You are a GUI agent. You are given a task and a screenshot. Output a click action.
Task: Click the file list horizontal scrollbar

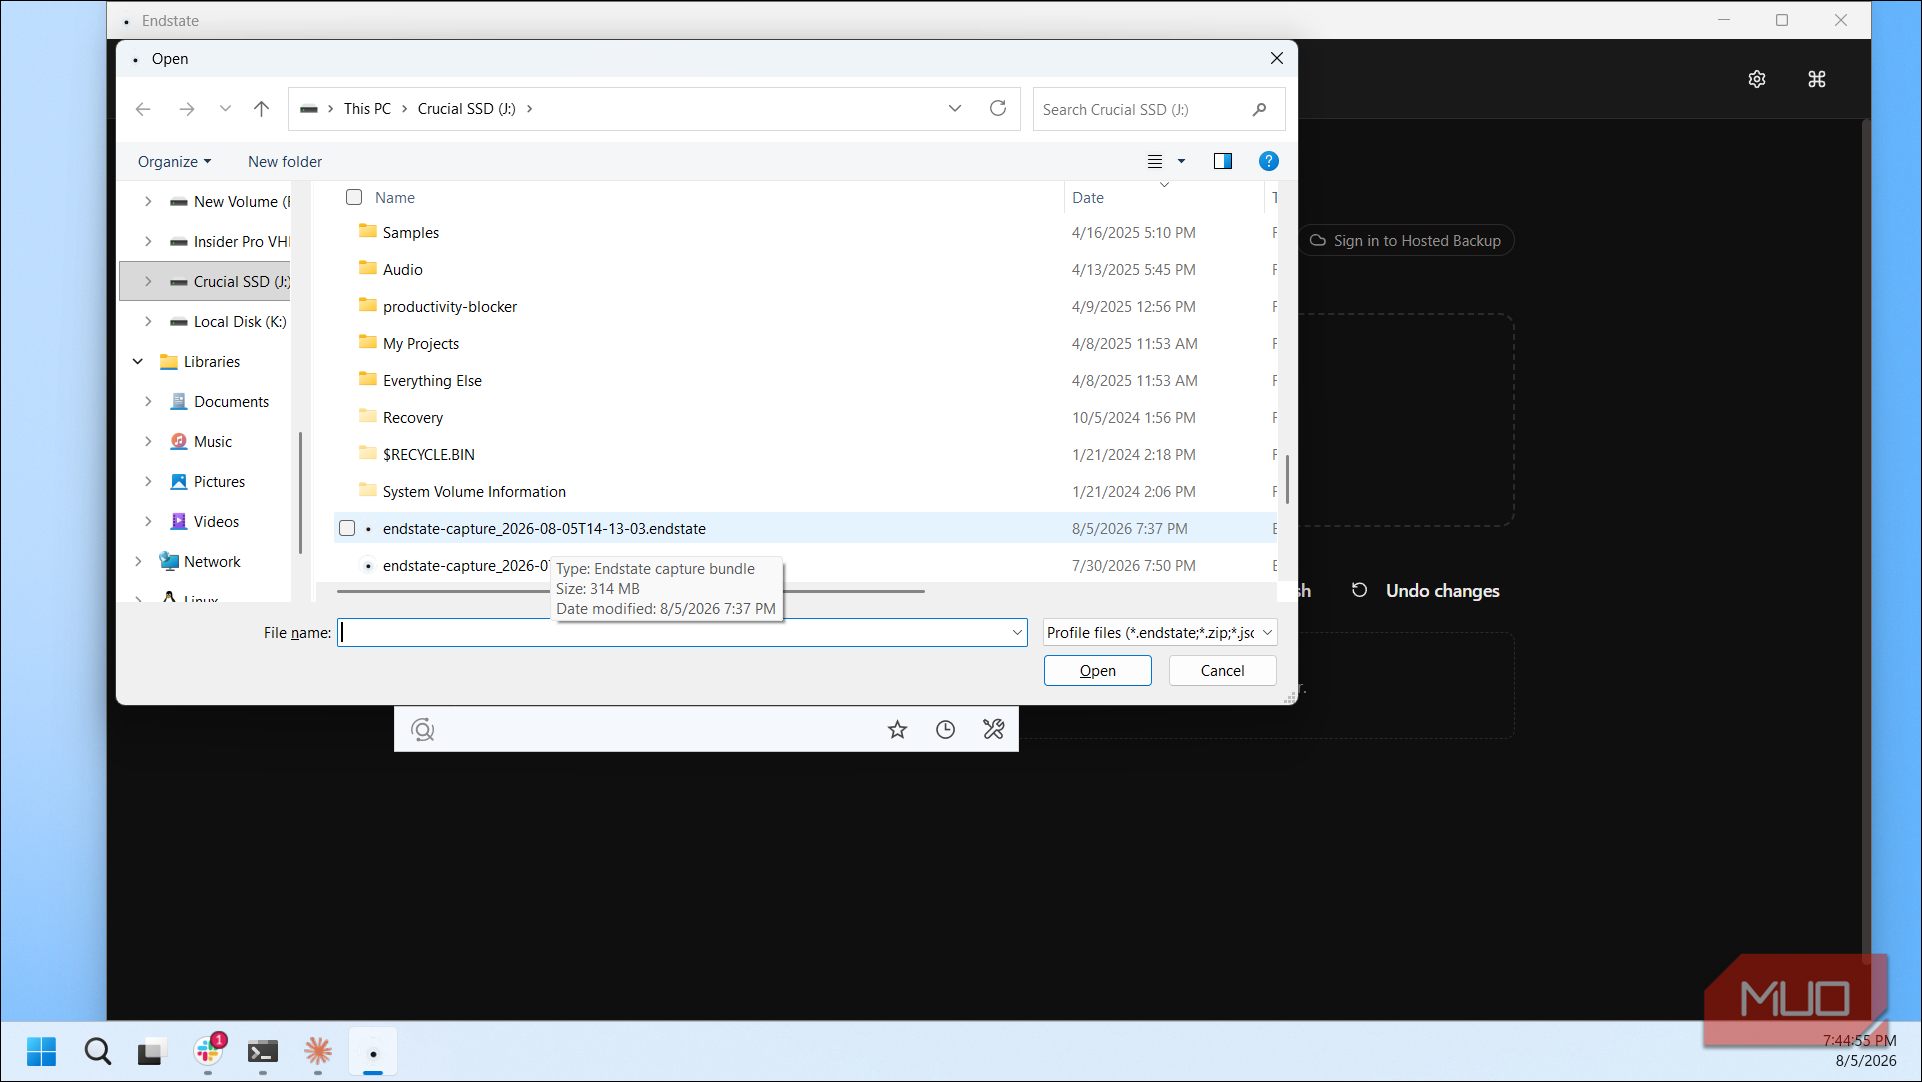tap(630, 592)
